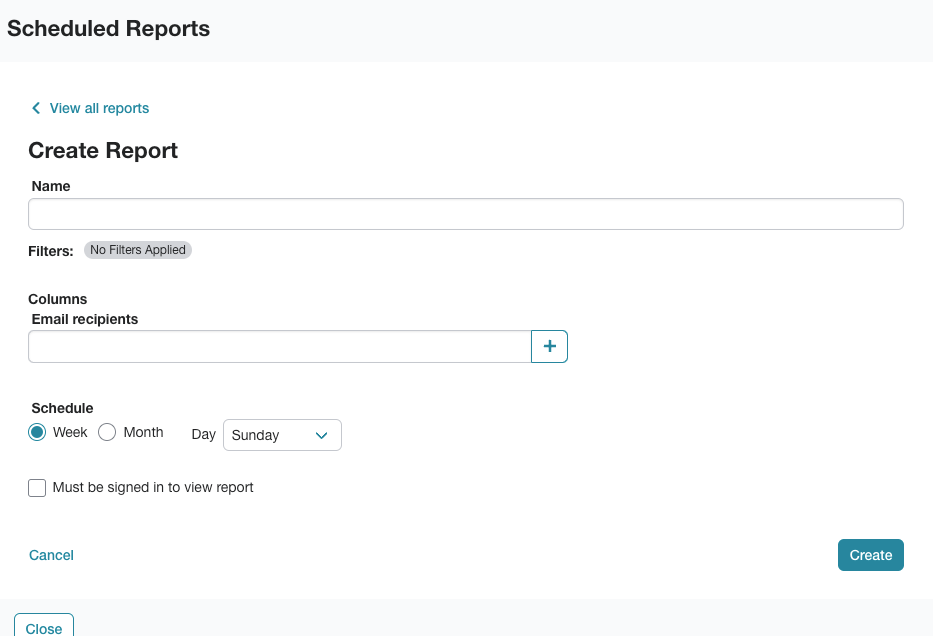
Task: Add recipient with the plus icon button
Action: (549, 346)
